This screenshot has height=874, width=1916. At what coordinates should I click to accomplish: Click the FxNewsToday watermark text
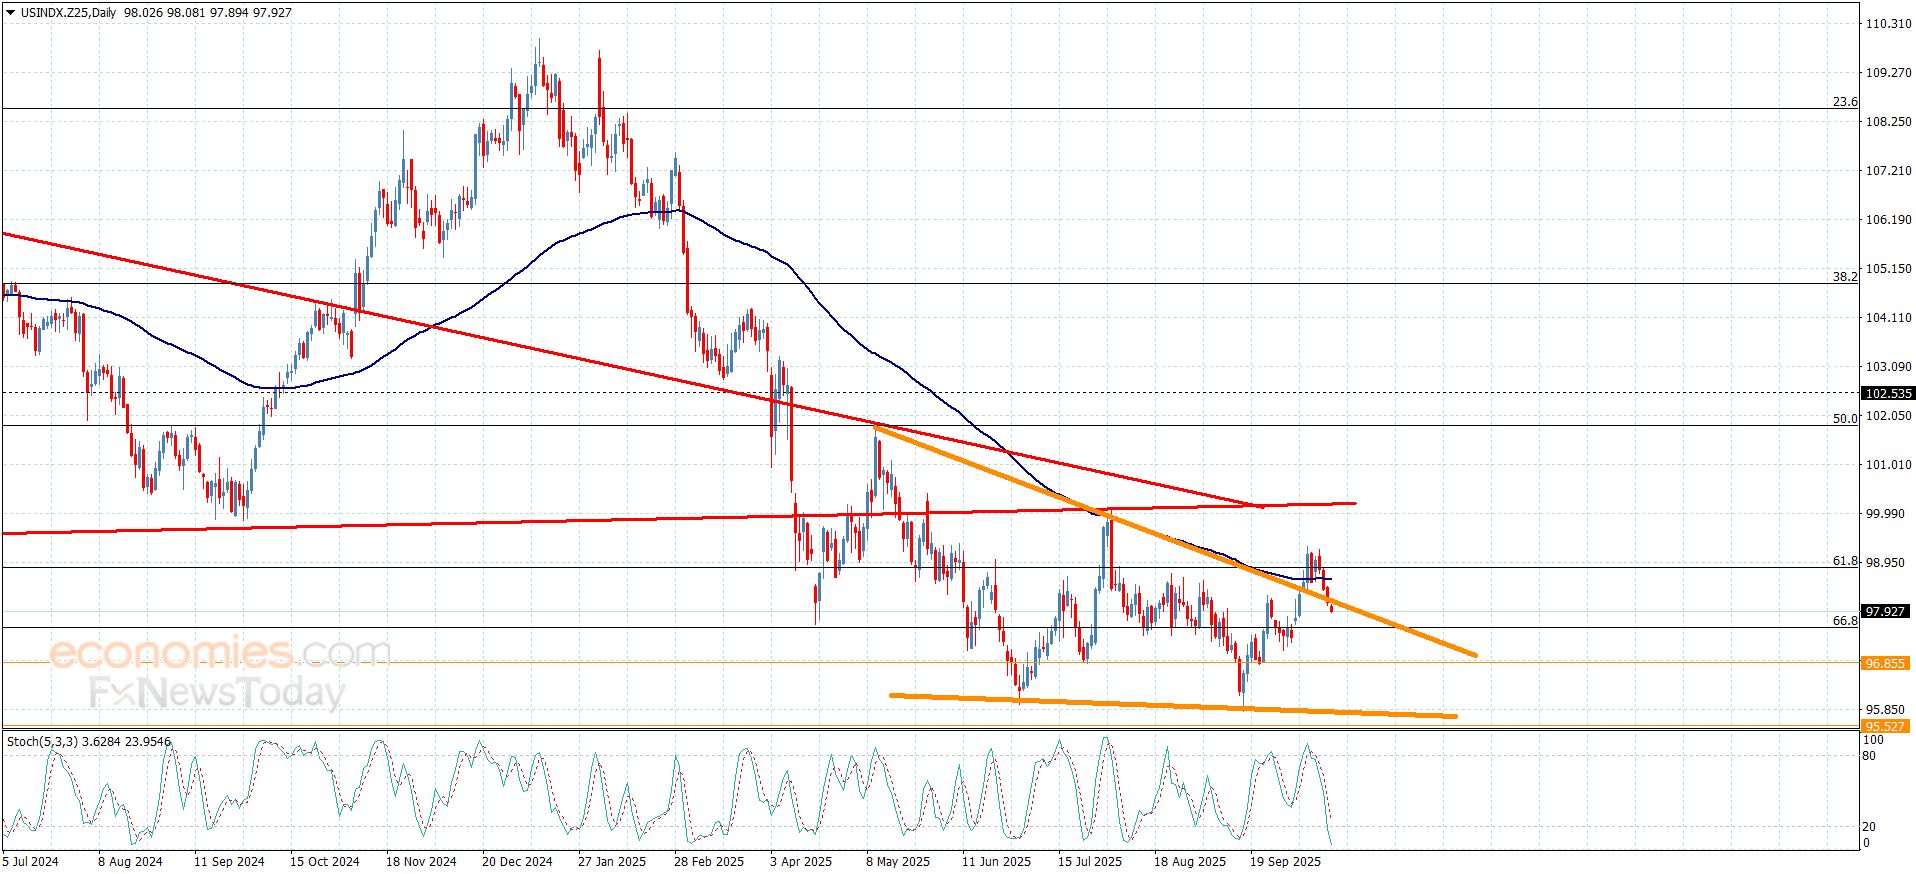(x=217, y=692)
